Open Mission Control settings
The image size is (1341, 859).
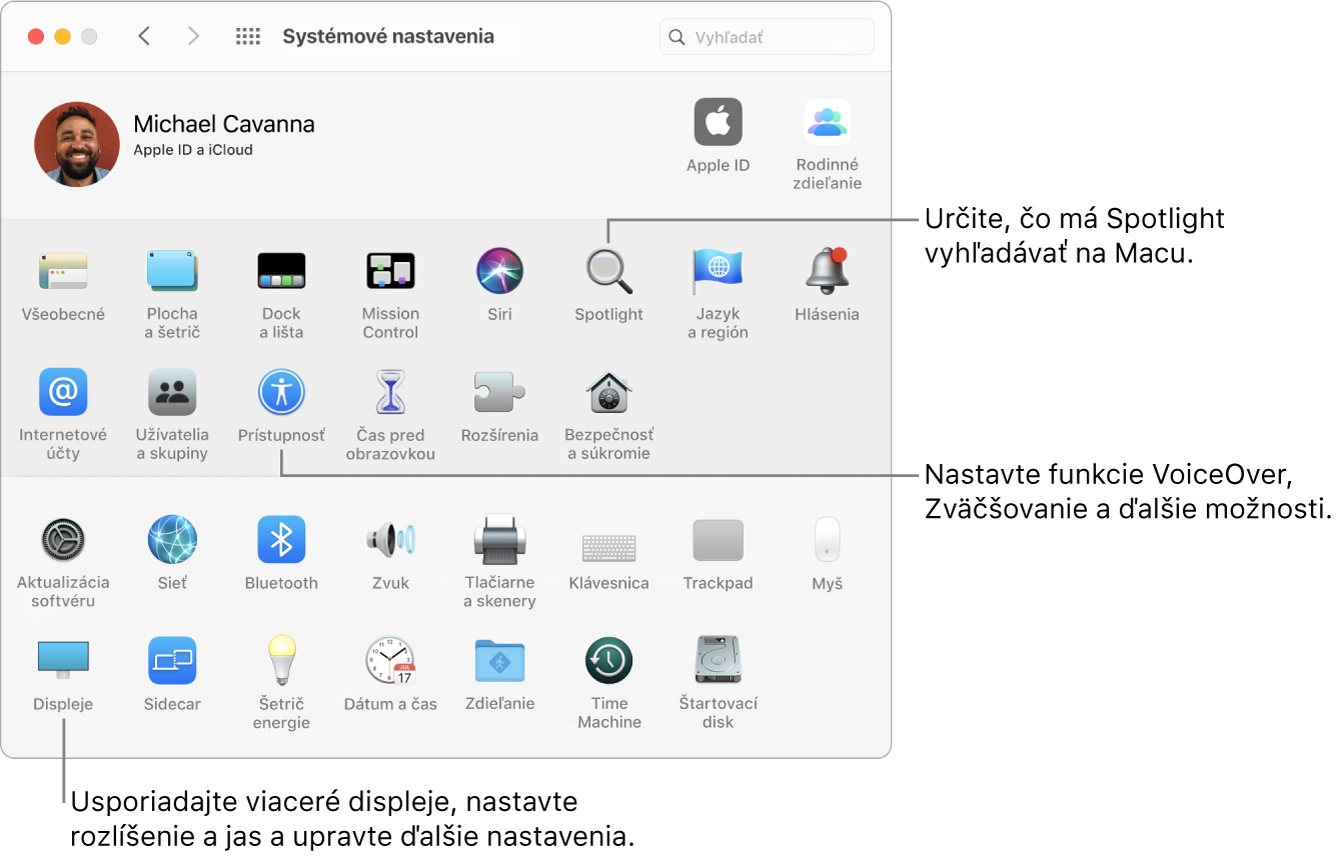tap(390, 271)
